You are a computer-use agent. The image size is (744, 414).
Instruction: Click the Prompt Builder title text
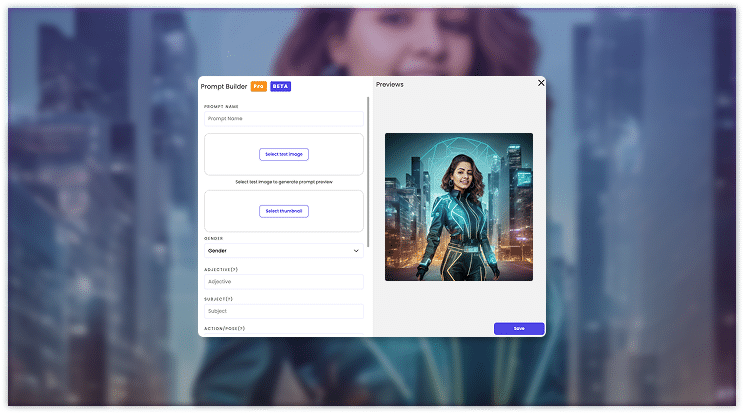click(223, 87)
